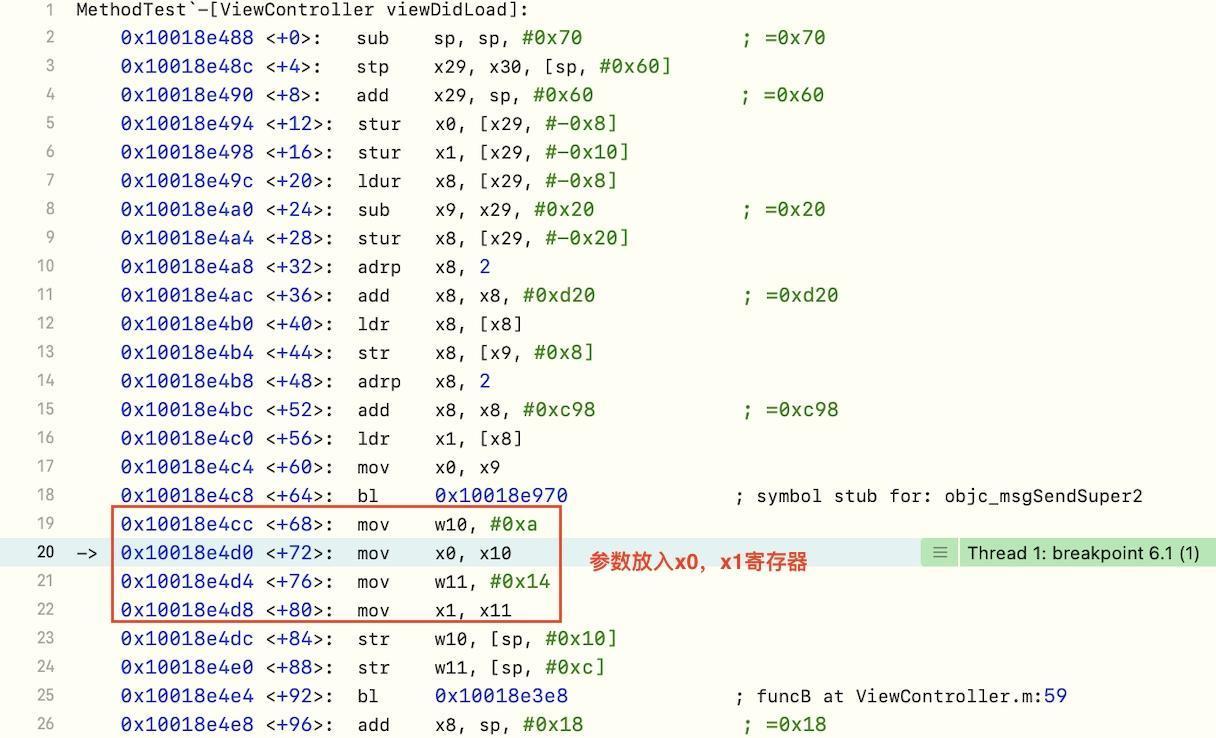Click address 0x10018e4d4
The image size is (1216, 738).
(x=187, y=582)
